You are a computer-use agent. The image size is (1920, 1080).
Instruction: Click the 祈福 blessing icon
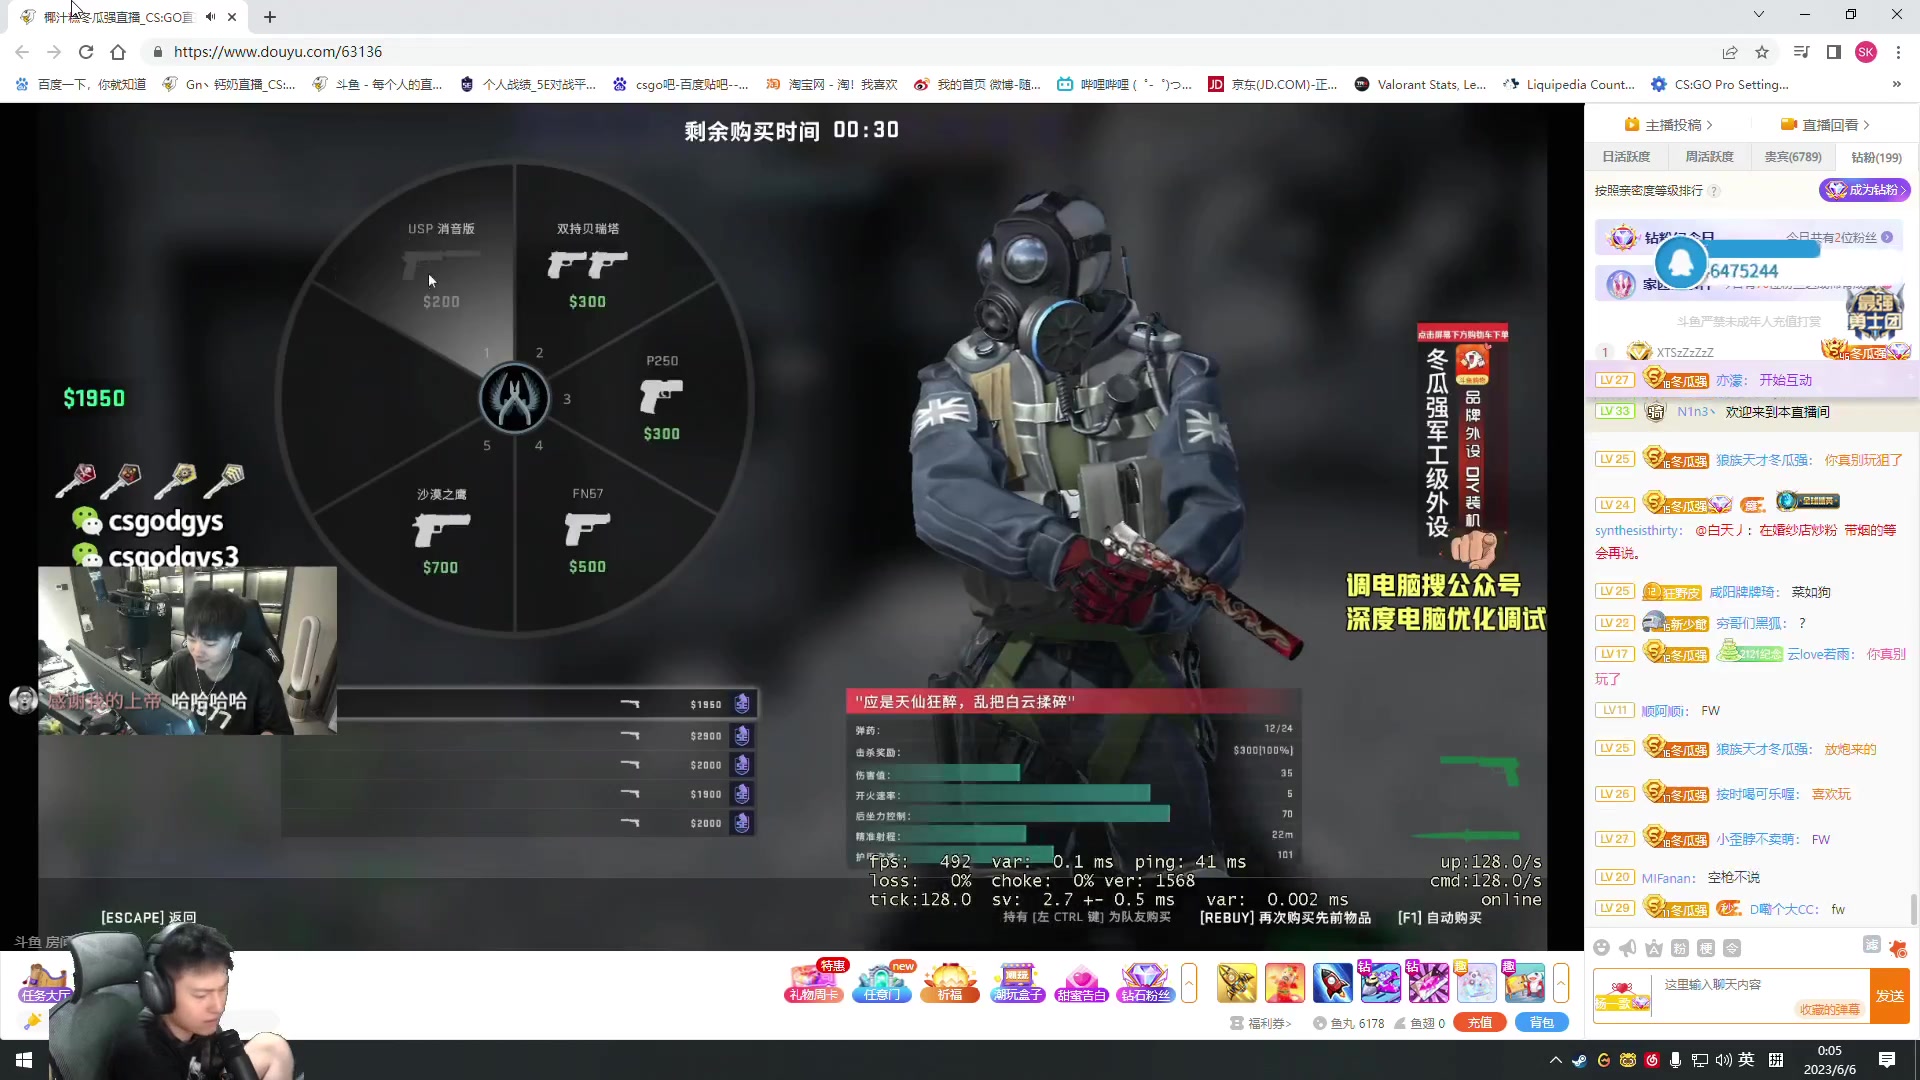click(x=949, y=981)
